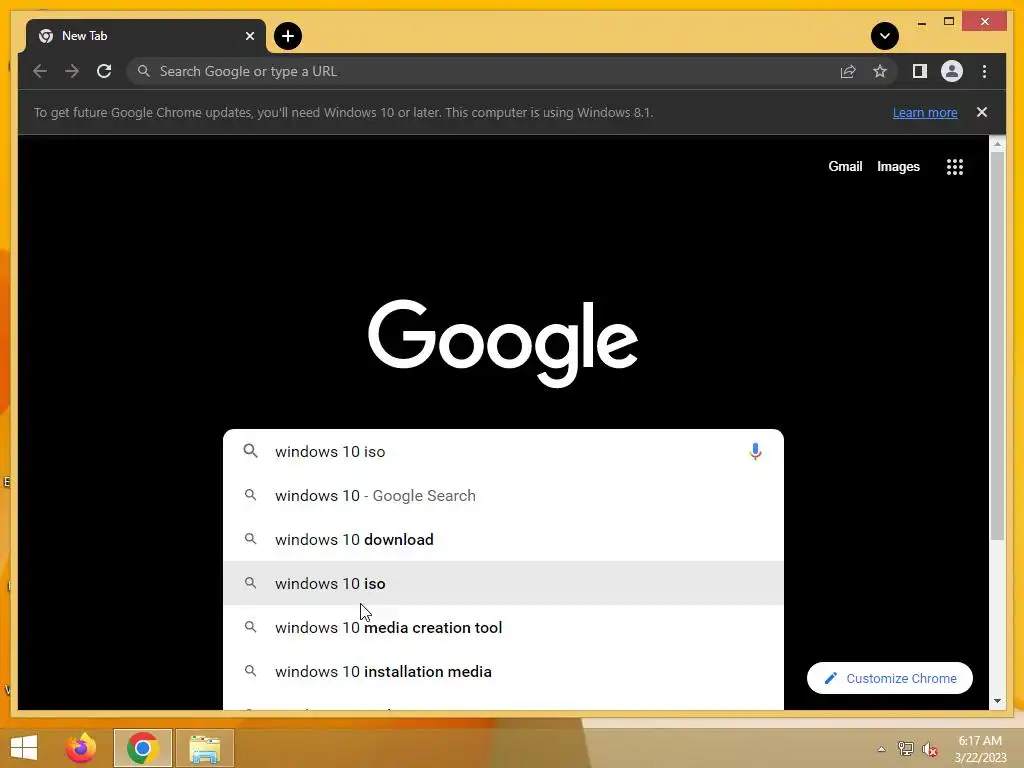Click the scrollbar down arrow
This screenshot has width=1024, height=768.
[997, 701]
